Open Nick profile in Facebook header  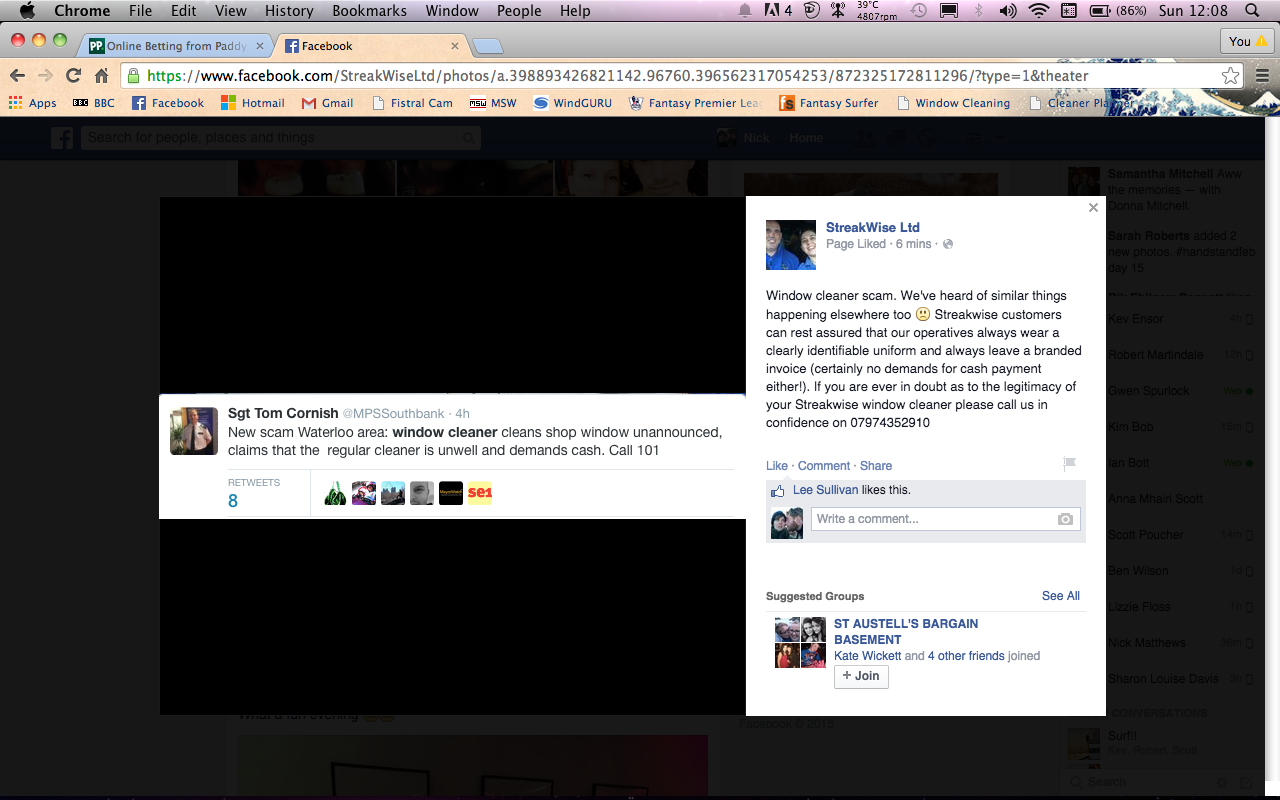[x=744, y=138]
